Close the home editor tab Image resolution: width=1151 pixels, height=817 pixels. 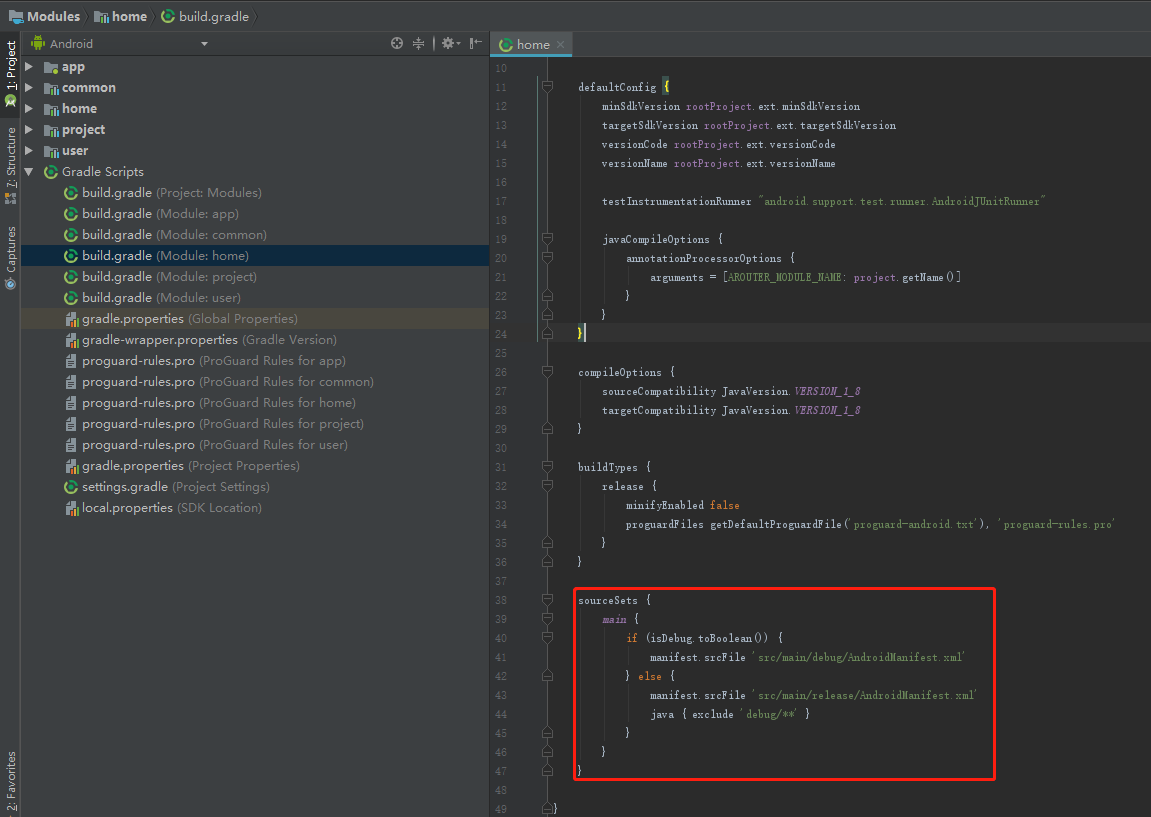coord(560,44)
